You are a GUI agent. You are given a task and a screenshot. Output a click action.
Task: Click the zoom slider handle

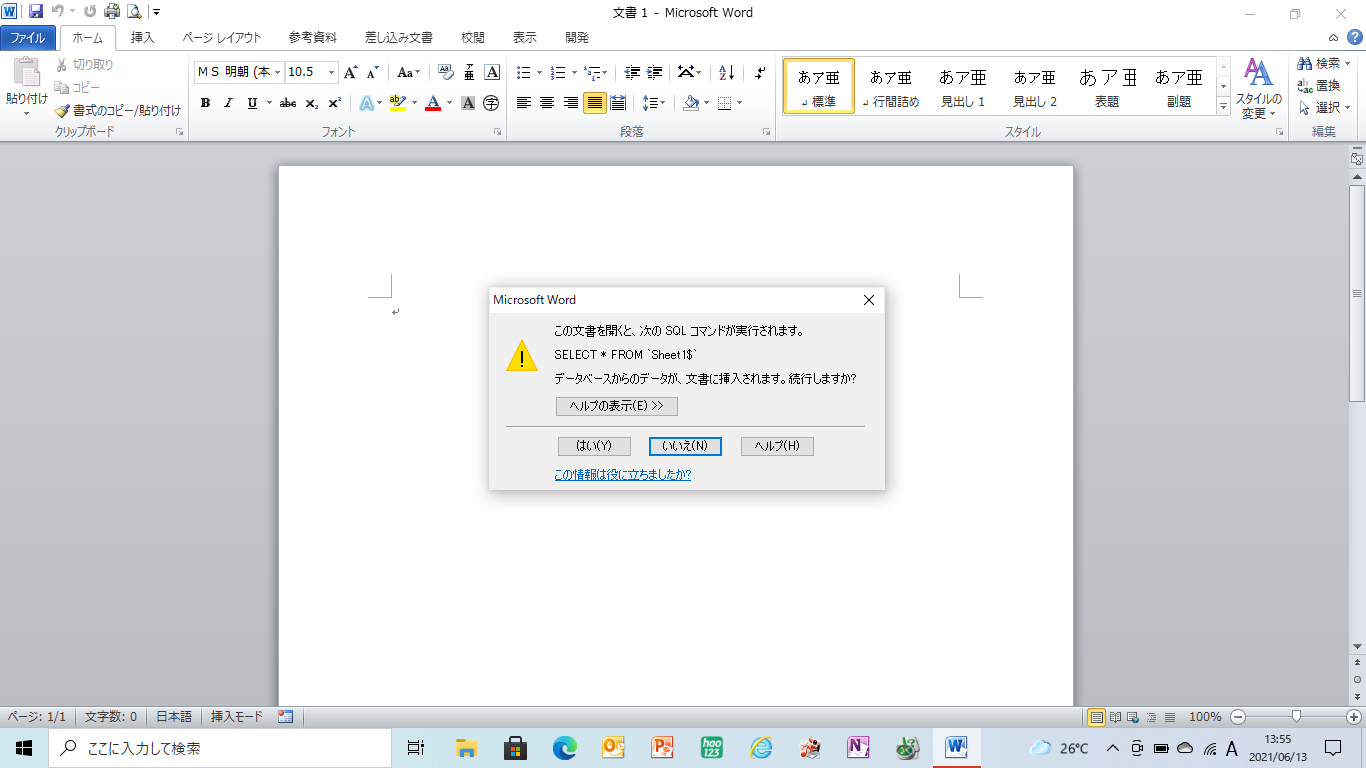tap(1296, 717)
